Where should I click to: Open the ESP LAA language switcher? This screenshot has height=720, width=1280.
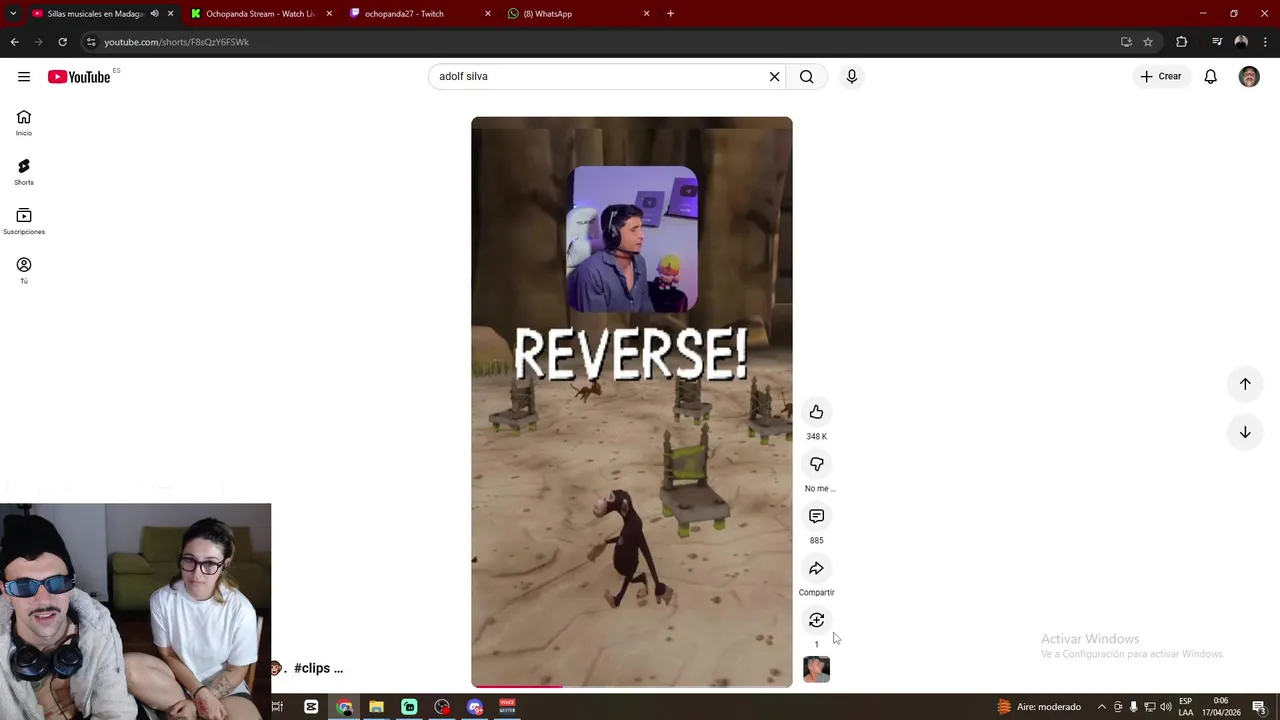[x=1185, y=707]
